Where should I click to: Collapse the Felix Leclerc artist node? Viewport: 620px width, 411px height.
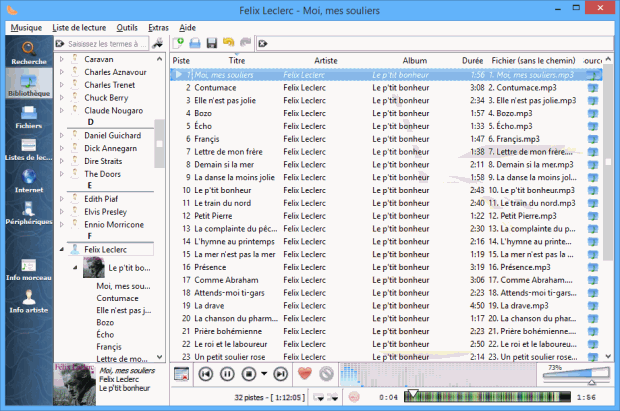click(x=62, y=250)
